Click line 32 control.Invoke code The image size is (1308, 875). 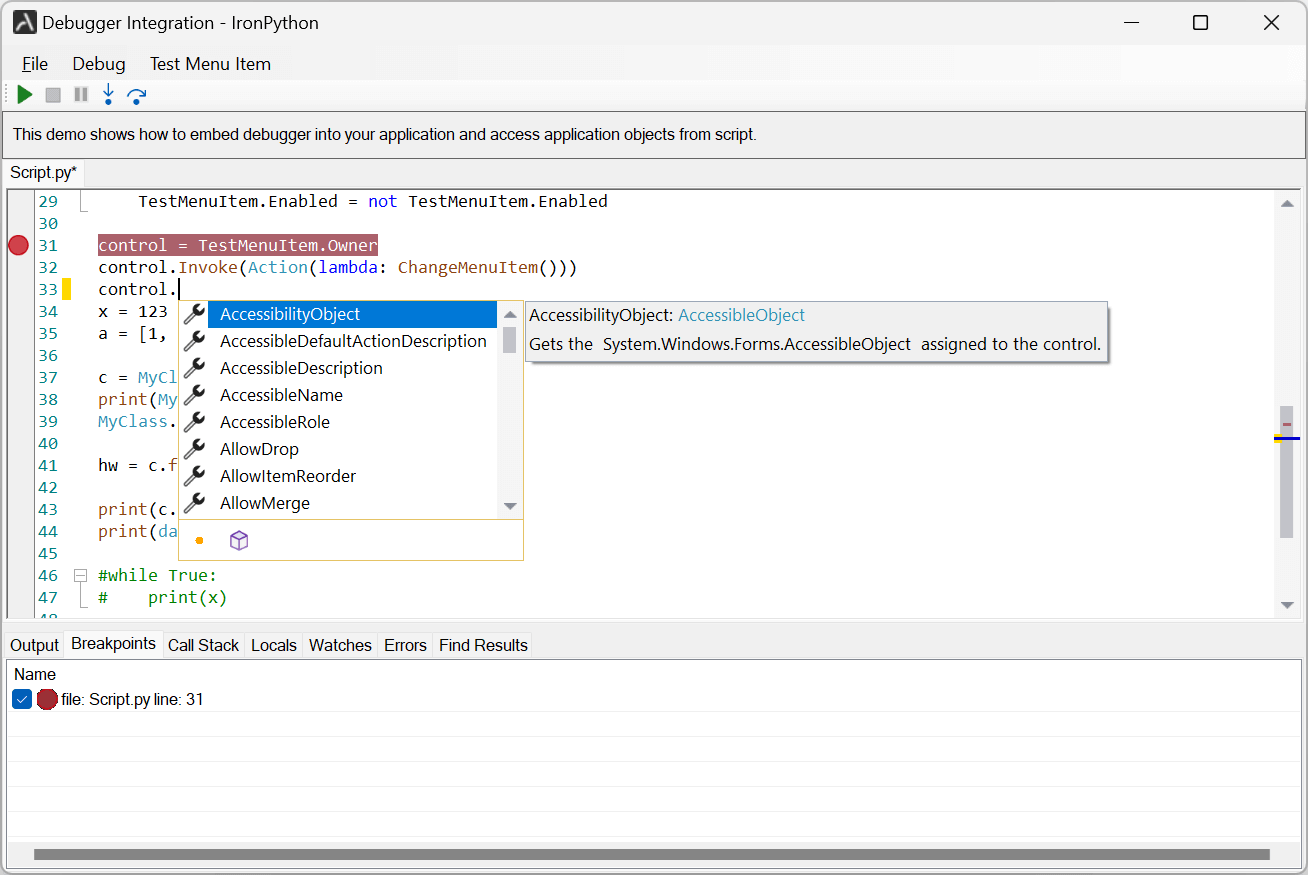338,268
